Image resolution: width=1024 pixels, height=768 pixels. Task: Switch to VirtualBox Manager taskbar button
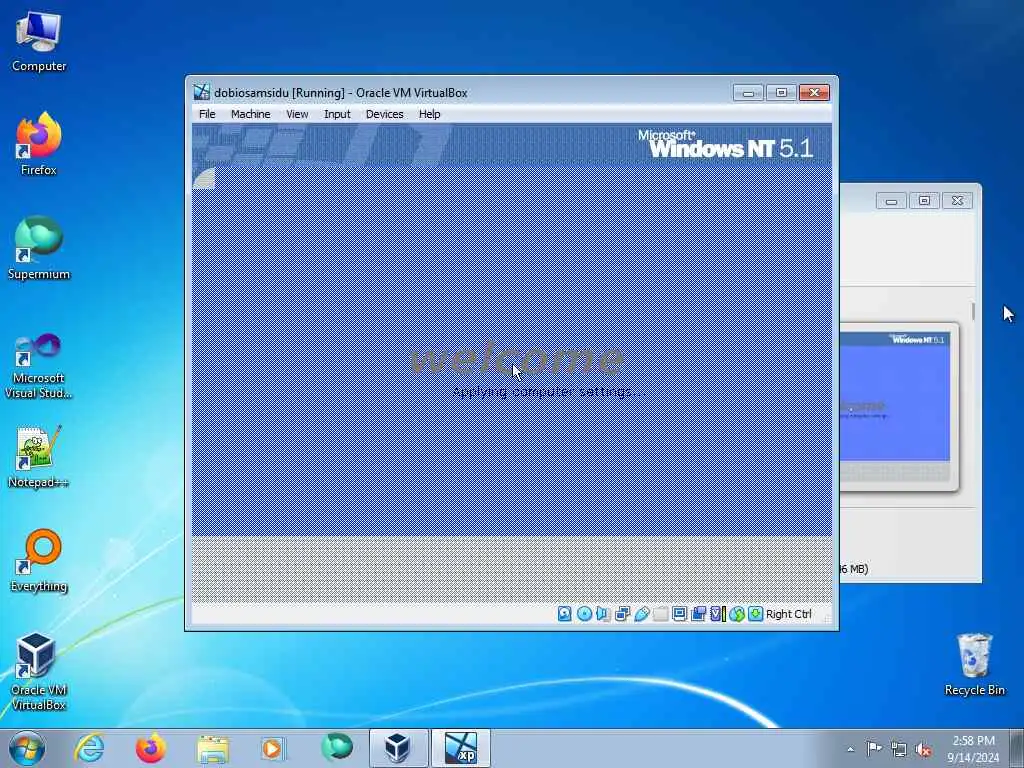pos(398,748)
